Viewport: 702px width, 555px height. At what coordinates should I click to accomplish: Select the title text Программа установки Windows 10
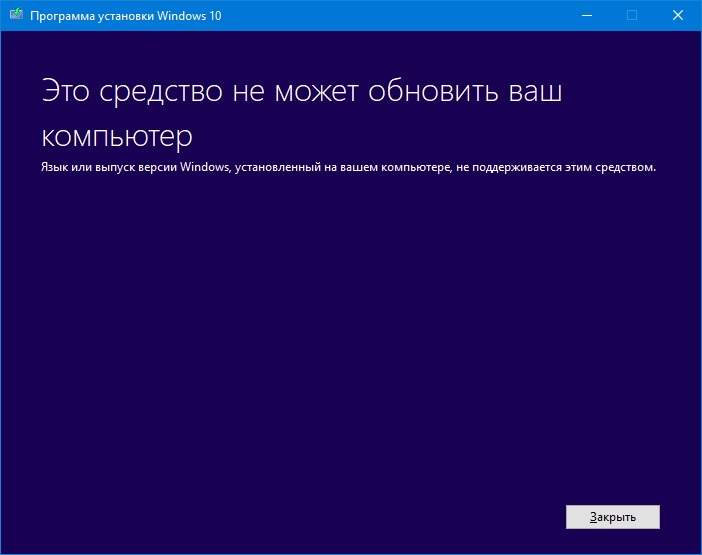pos(125,16)
